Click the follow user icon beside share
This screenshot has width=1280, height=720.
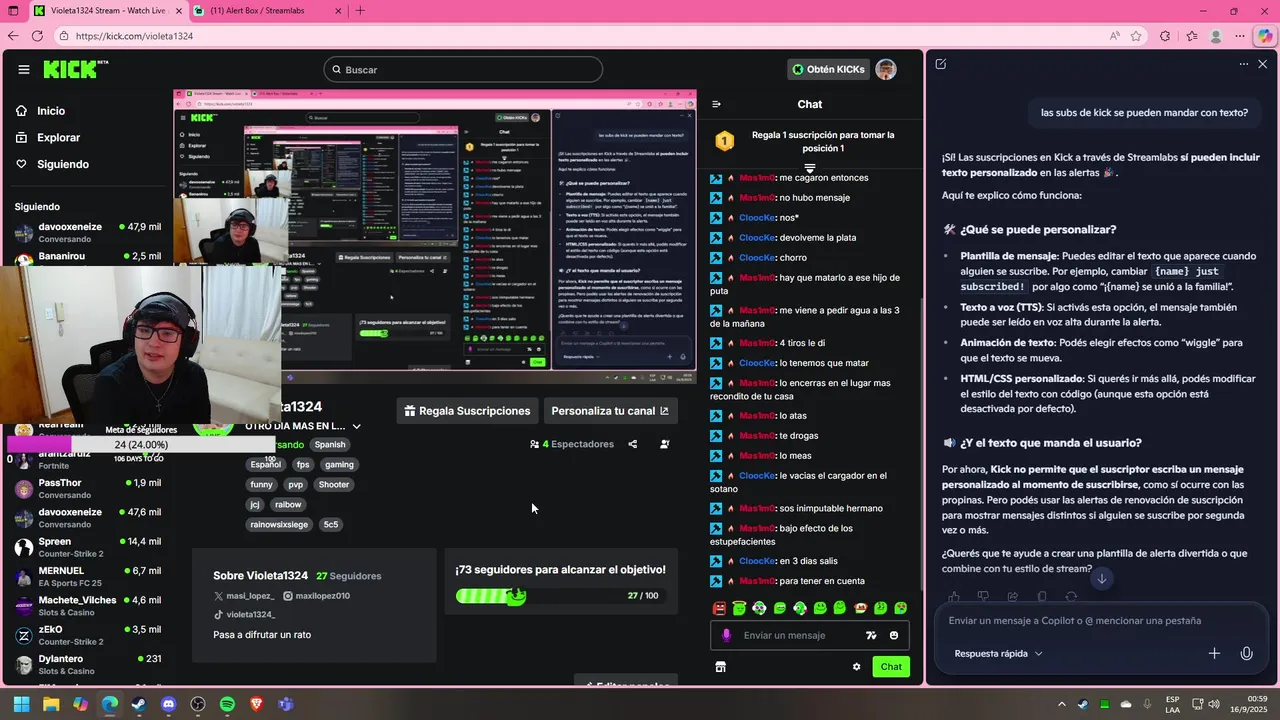coord(665,444)
